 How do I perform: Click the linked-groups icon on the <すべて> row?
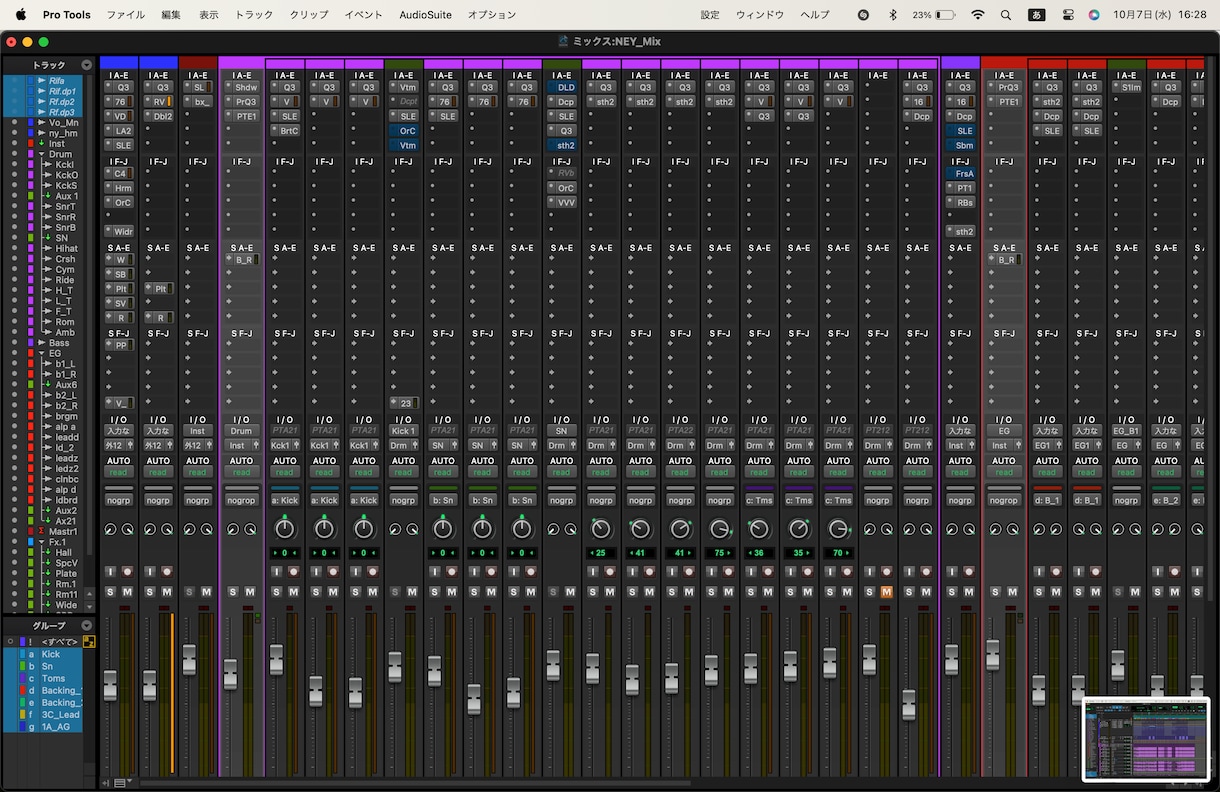pos(88,641)
